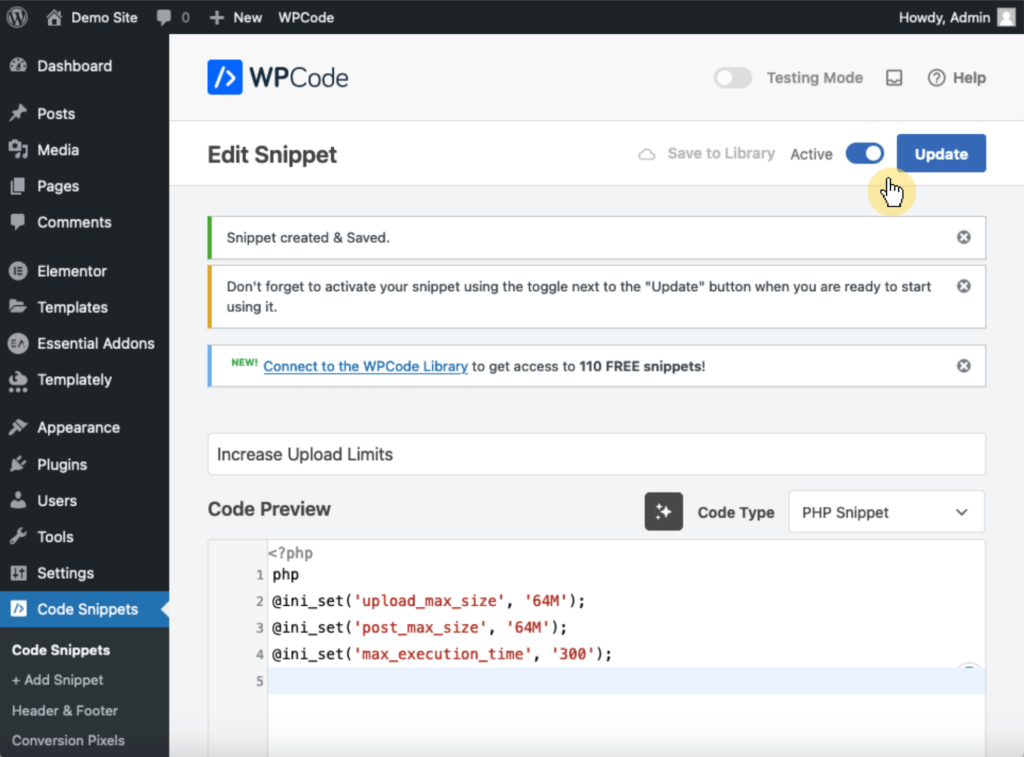
Task: Click the WPCode logo
Action: (278, 78)
